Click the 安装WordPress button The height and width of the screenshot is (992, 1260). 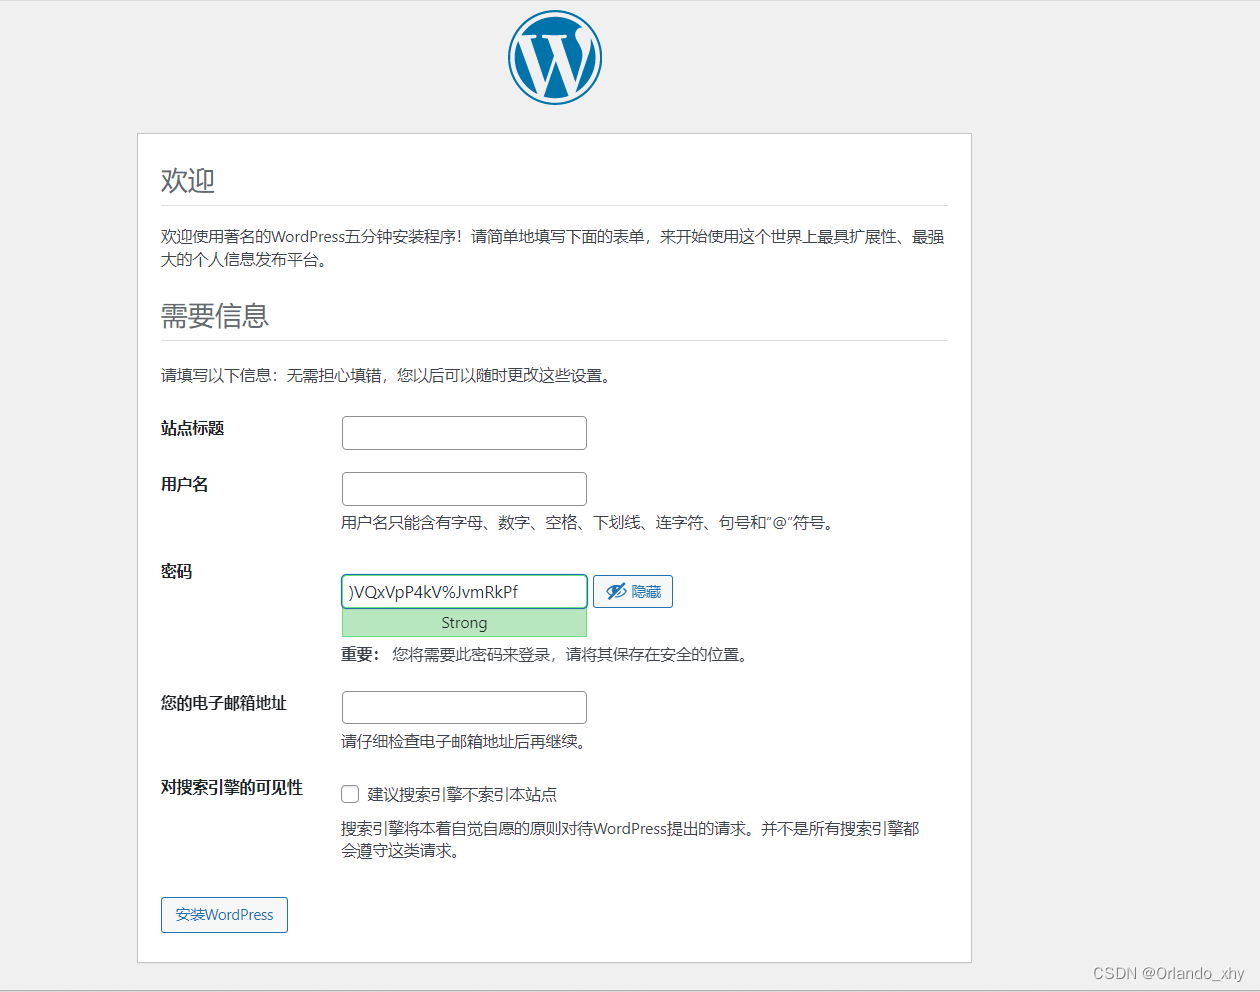click(x=224, y=915)
